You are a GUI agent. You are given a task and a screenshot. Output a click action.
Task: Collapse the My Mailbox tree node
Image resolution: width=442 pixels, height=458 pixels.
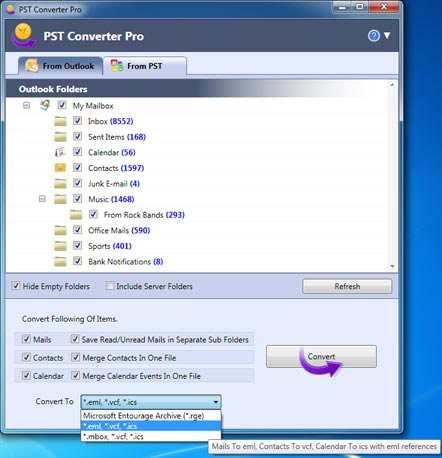point(26,105)
